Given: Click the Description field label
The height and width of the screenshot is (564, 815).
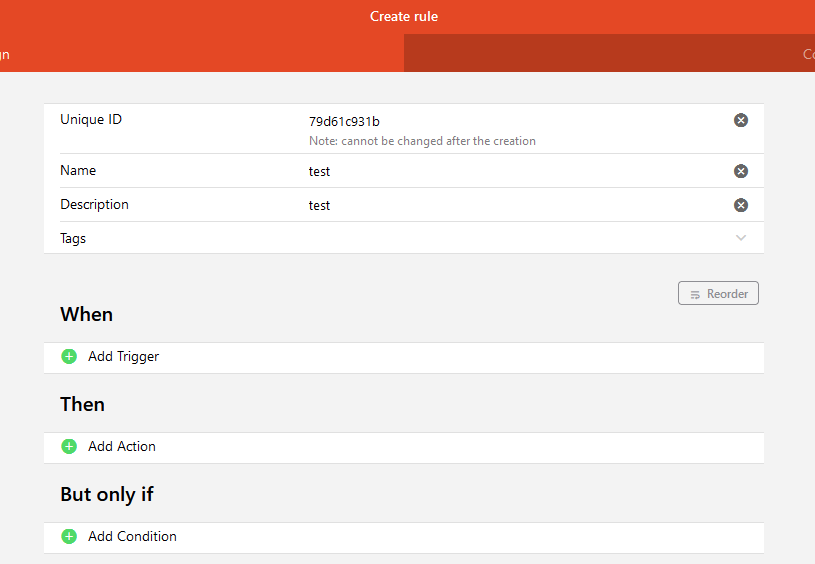Looking at the screenshot, I should coord(94,205).
